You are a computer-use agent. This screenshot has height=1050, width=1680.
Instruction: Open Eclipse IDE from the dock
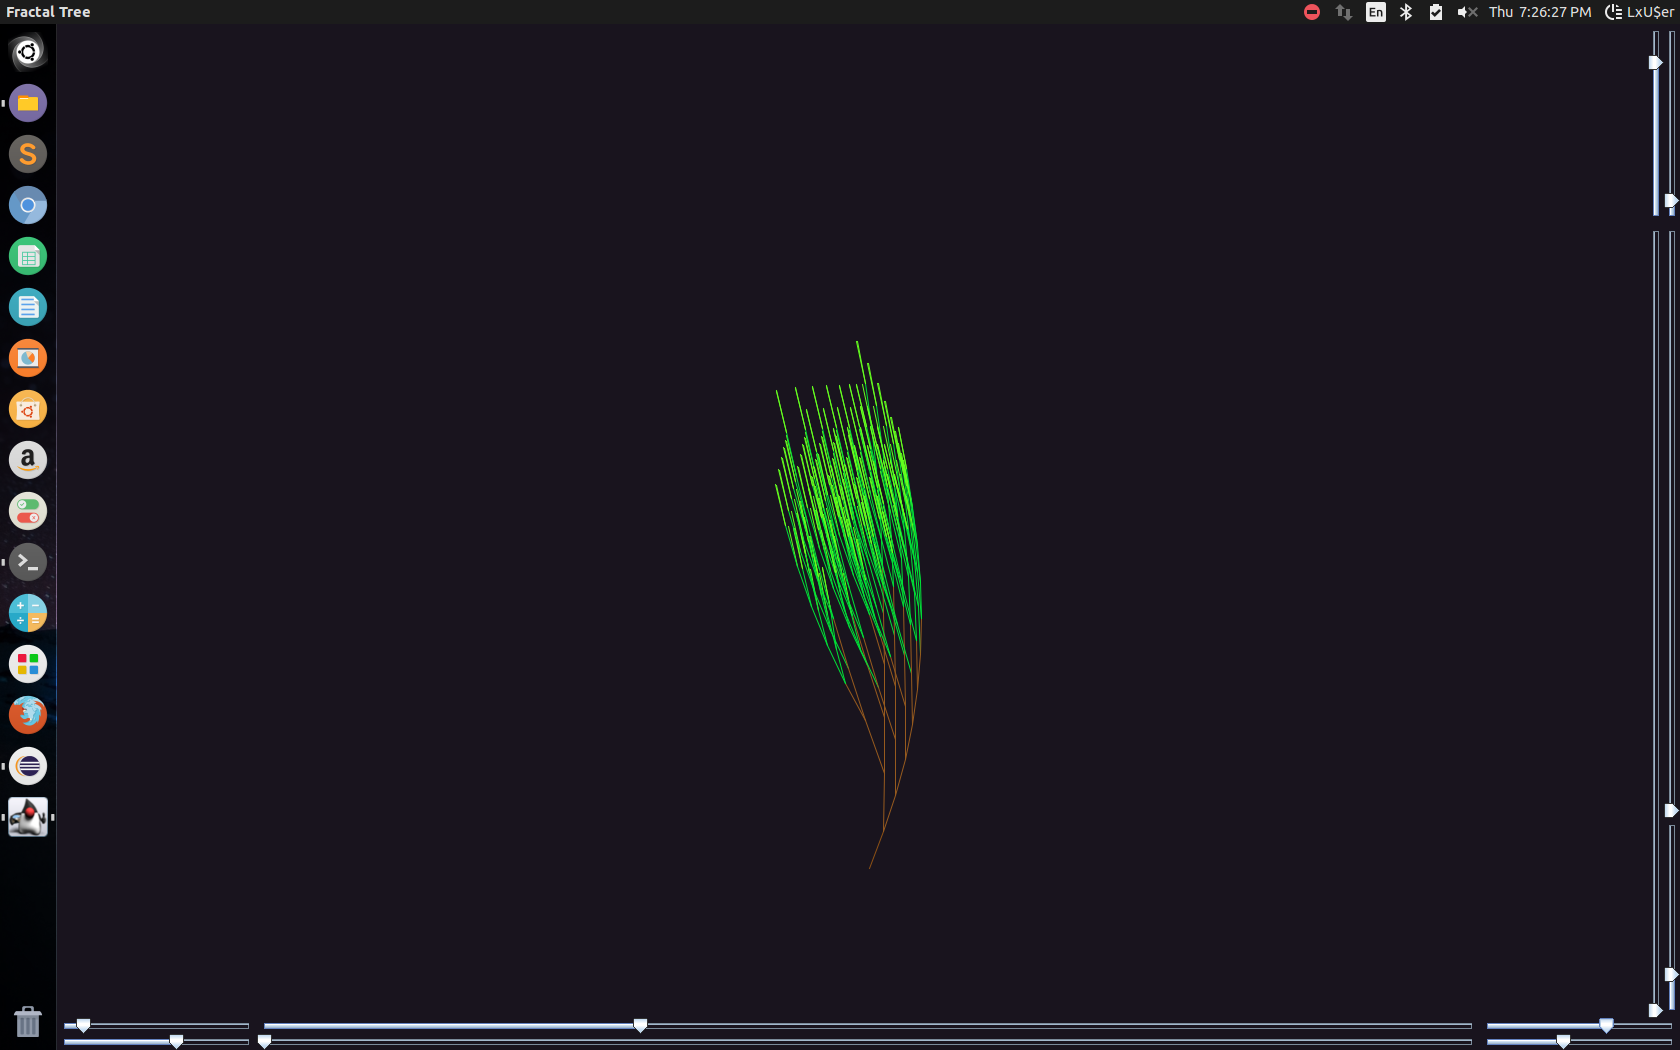28,766
